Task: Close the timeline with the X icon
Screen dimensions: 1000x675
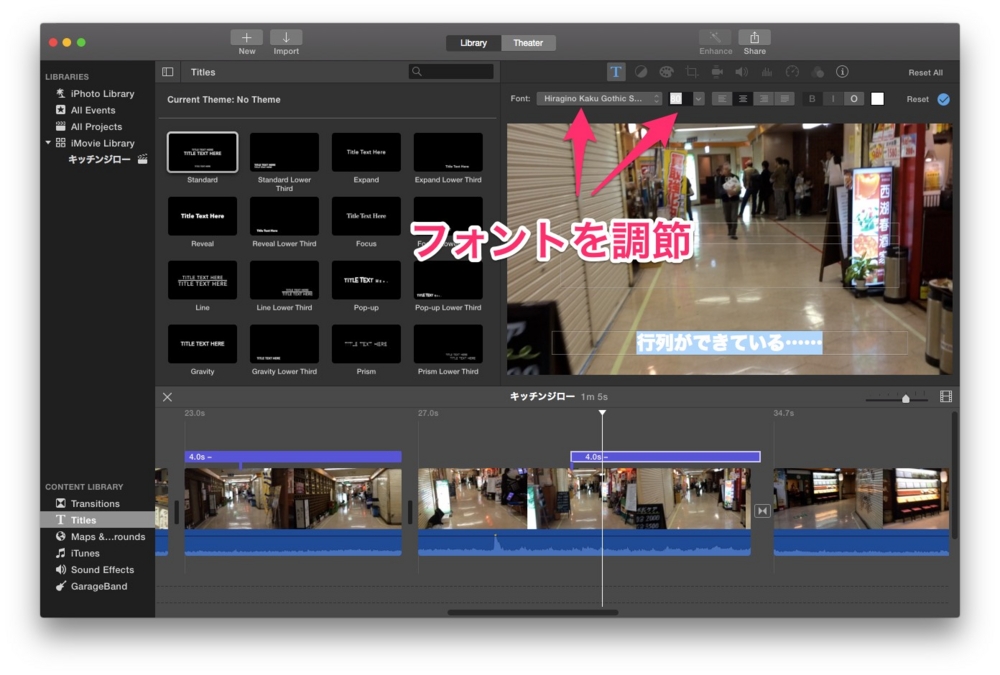Action: point(167,397)
